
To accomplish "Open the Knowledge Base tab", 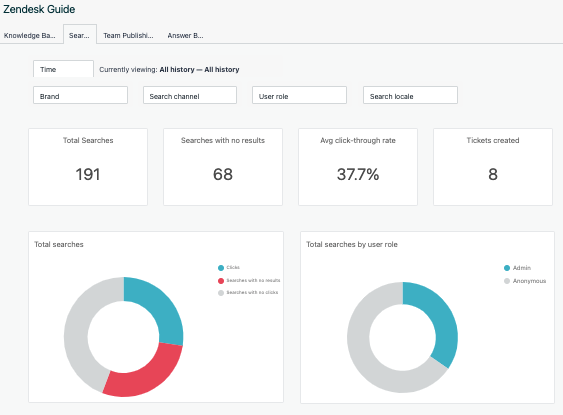I will coord(29,36).
